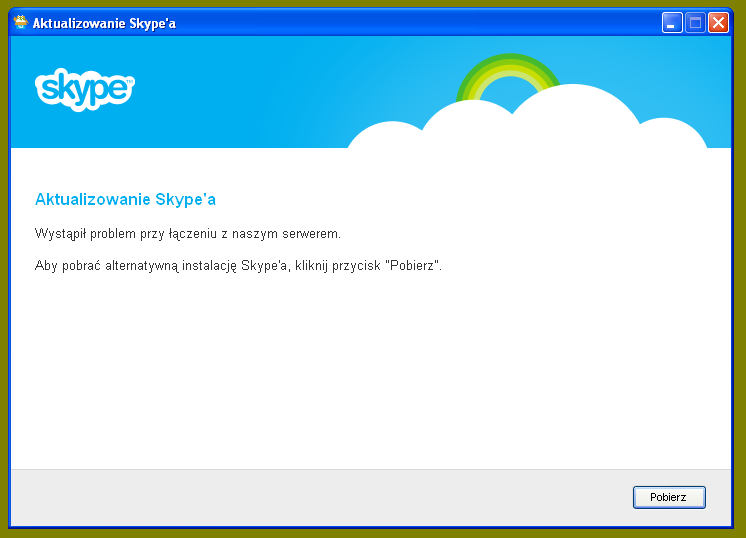Click the sentence starting "Aby pobrać alternatywną instalację"
746x538 pixels.
(x=238, y=265)
